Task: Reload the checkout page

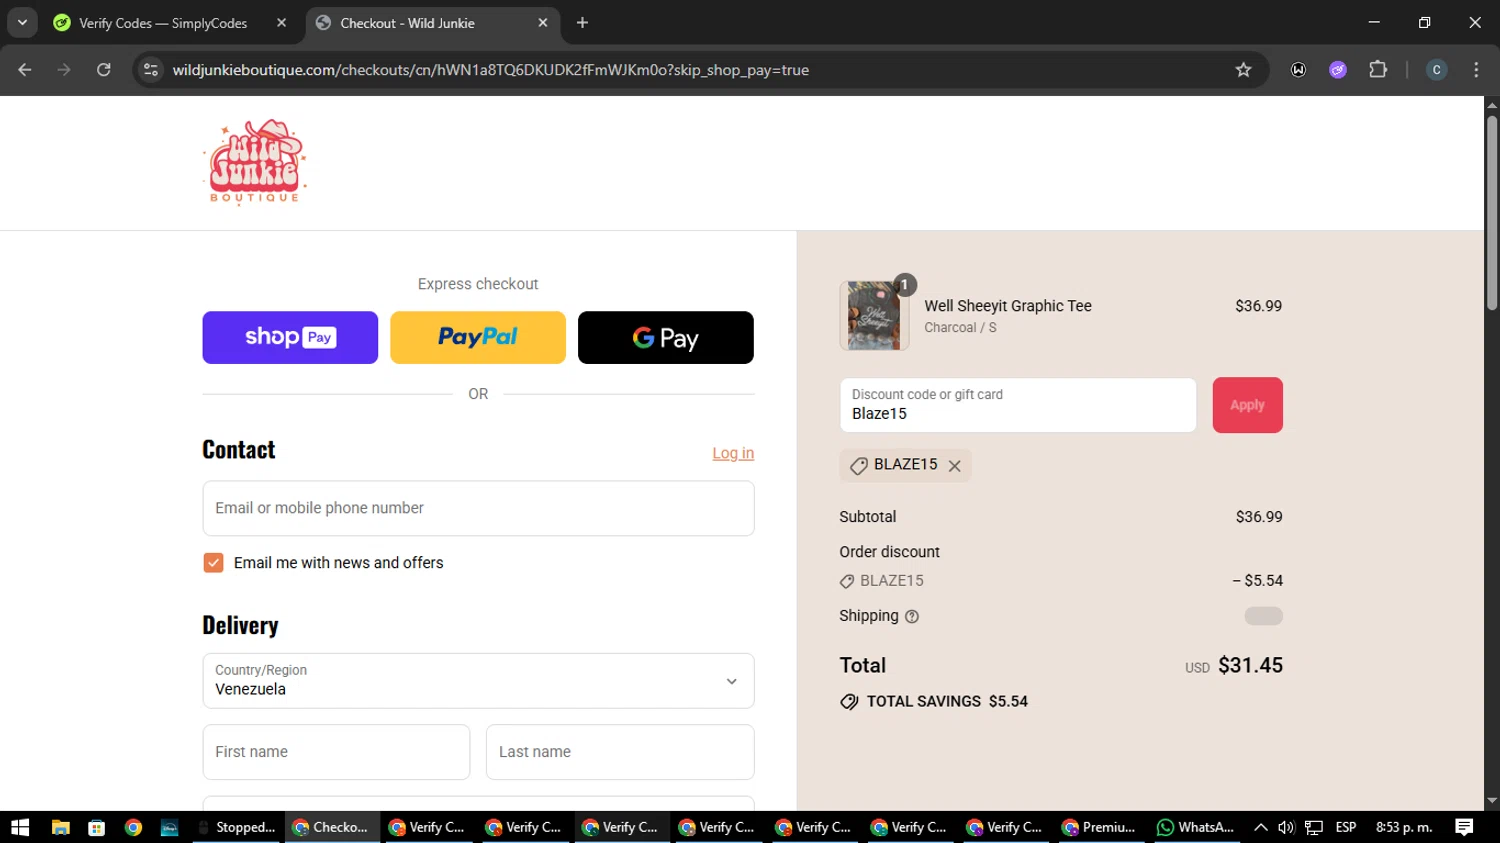Action: click(x=104, y=70)
